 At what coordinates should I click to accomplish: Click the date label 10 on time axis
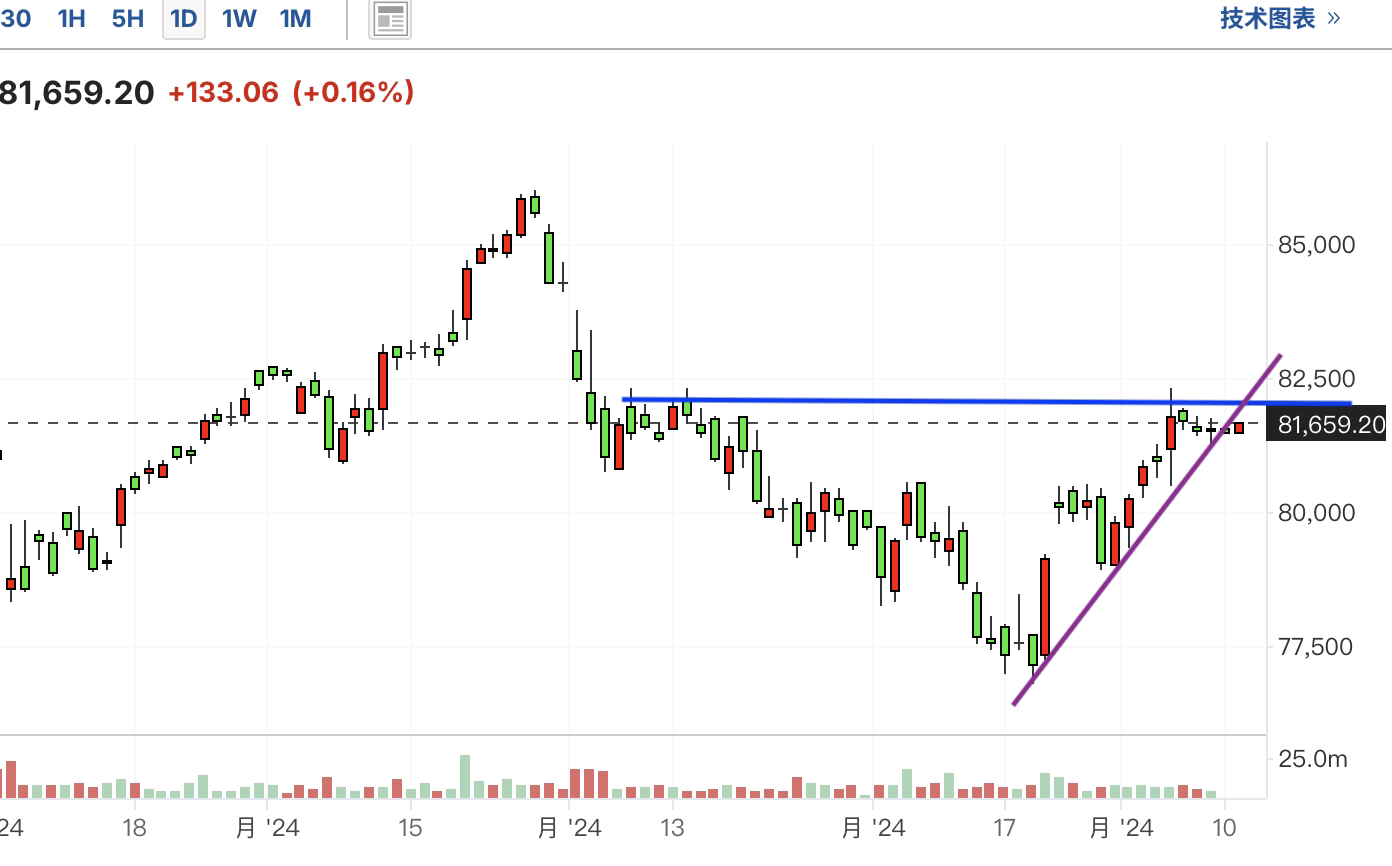[1225, 828]
